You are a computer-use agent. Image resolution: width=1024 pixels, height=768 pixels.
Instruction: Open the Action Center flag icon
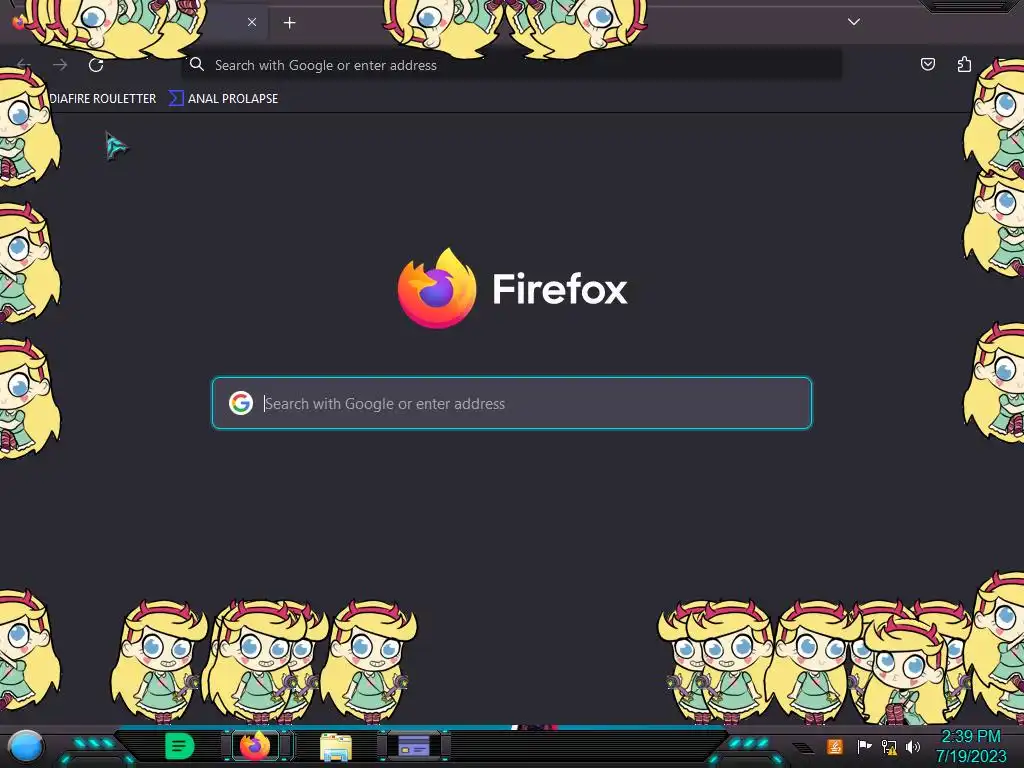(864, 746)
